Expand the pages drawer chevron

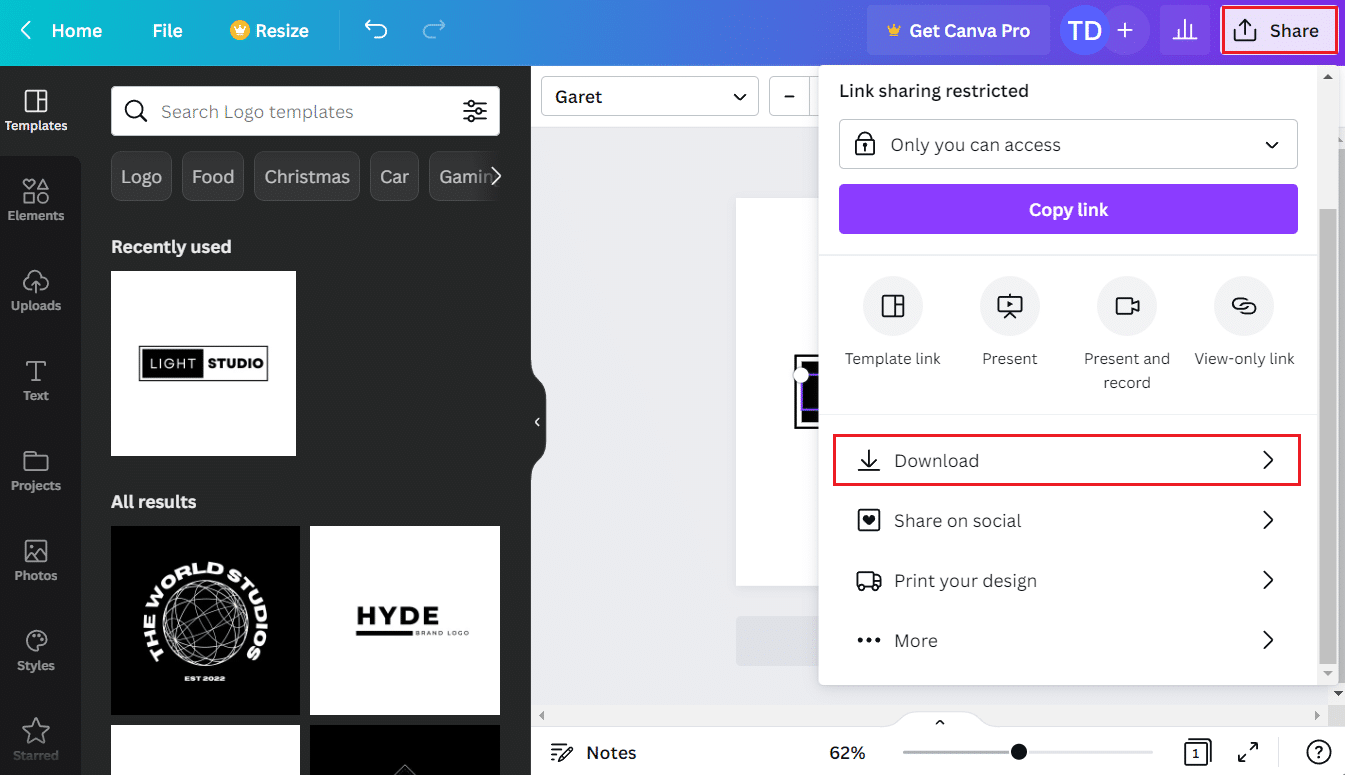point(939,722)
